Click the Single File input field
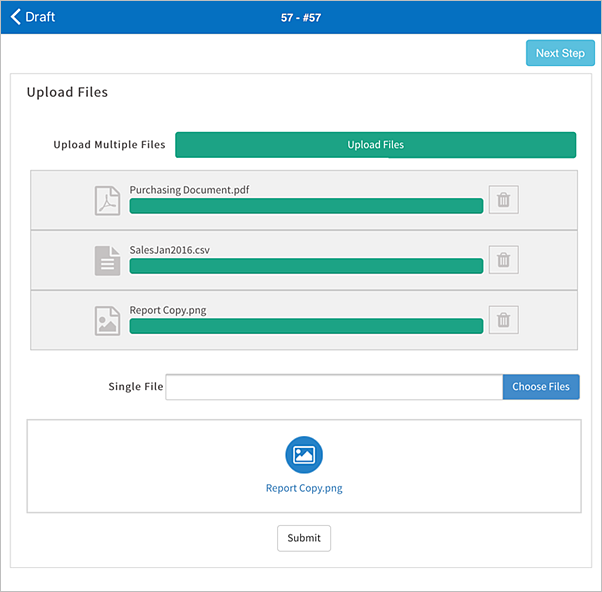 click(333, 387)
